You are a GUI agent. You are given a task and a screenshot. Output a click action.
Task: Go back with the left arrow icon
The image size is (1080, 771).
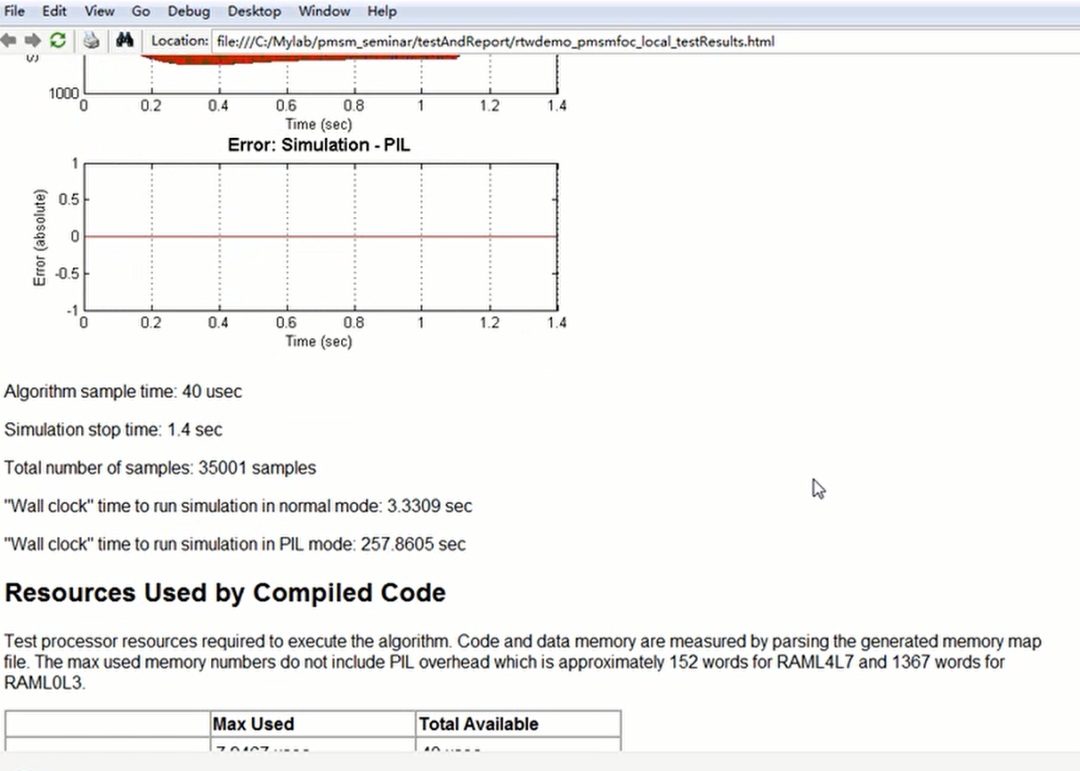coord(8,41)
